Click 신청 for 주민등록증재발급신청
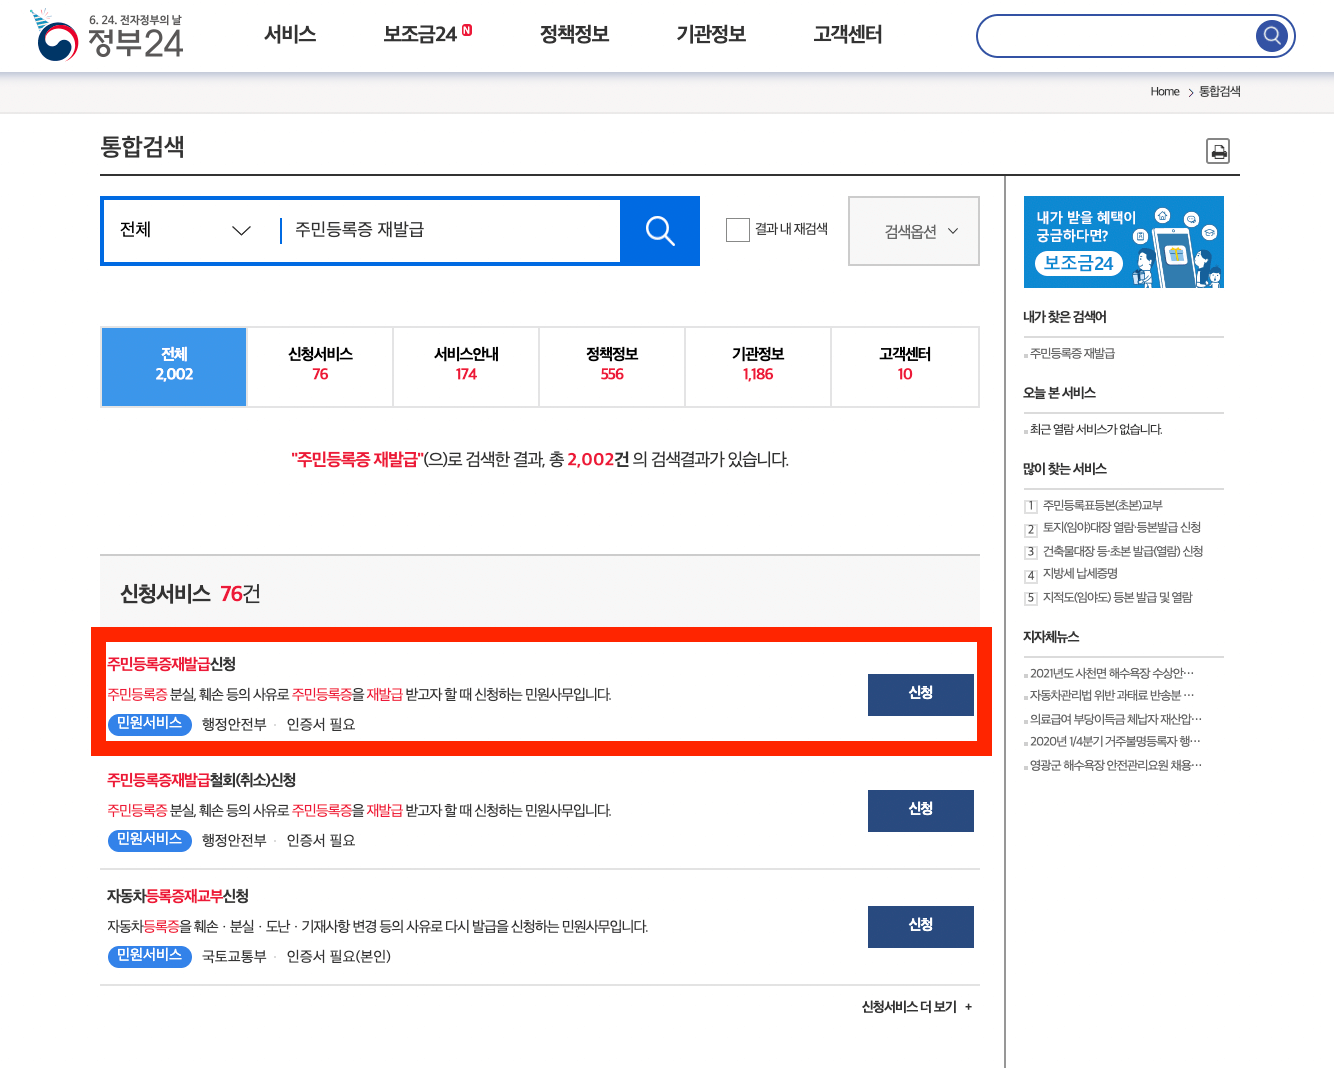Screen dimensions: 1334x1068 (x=920, y=694)
